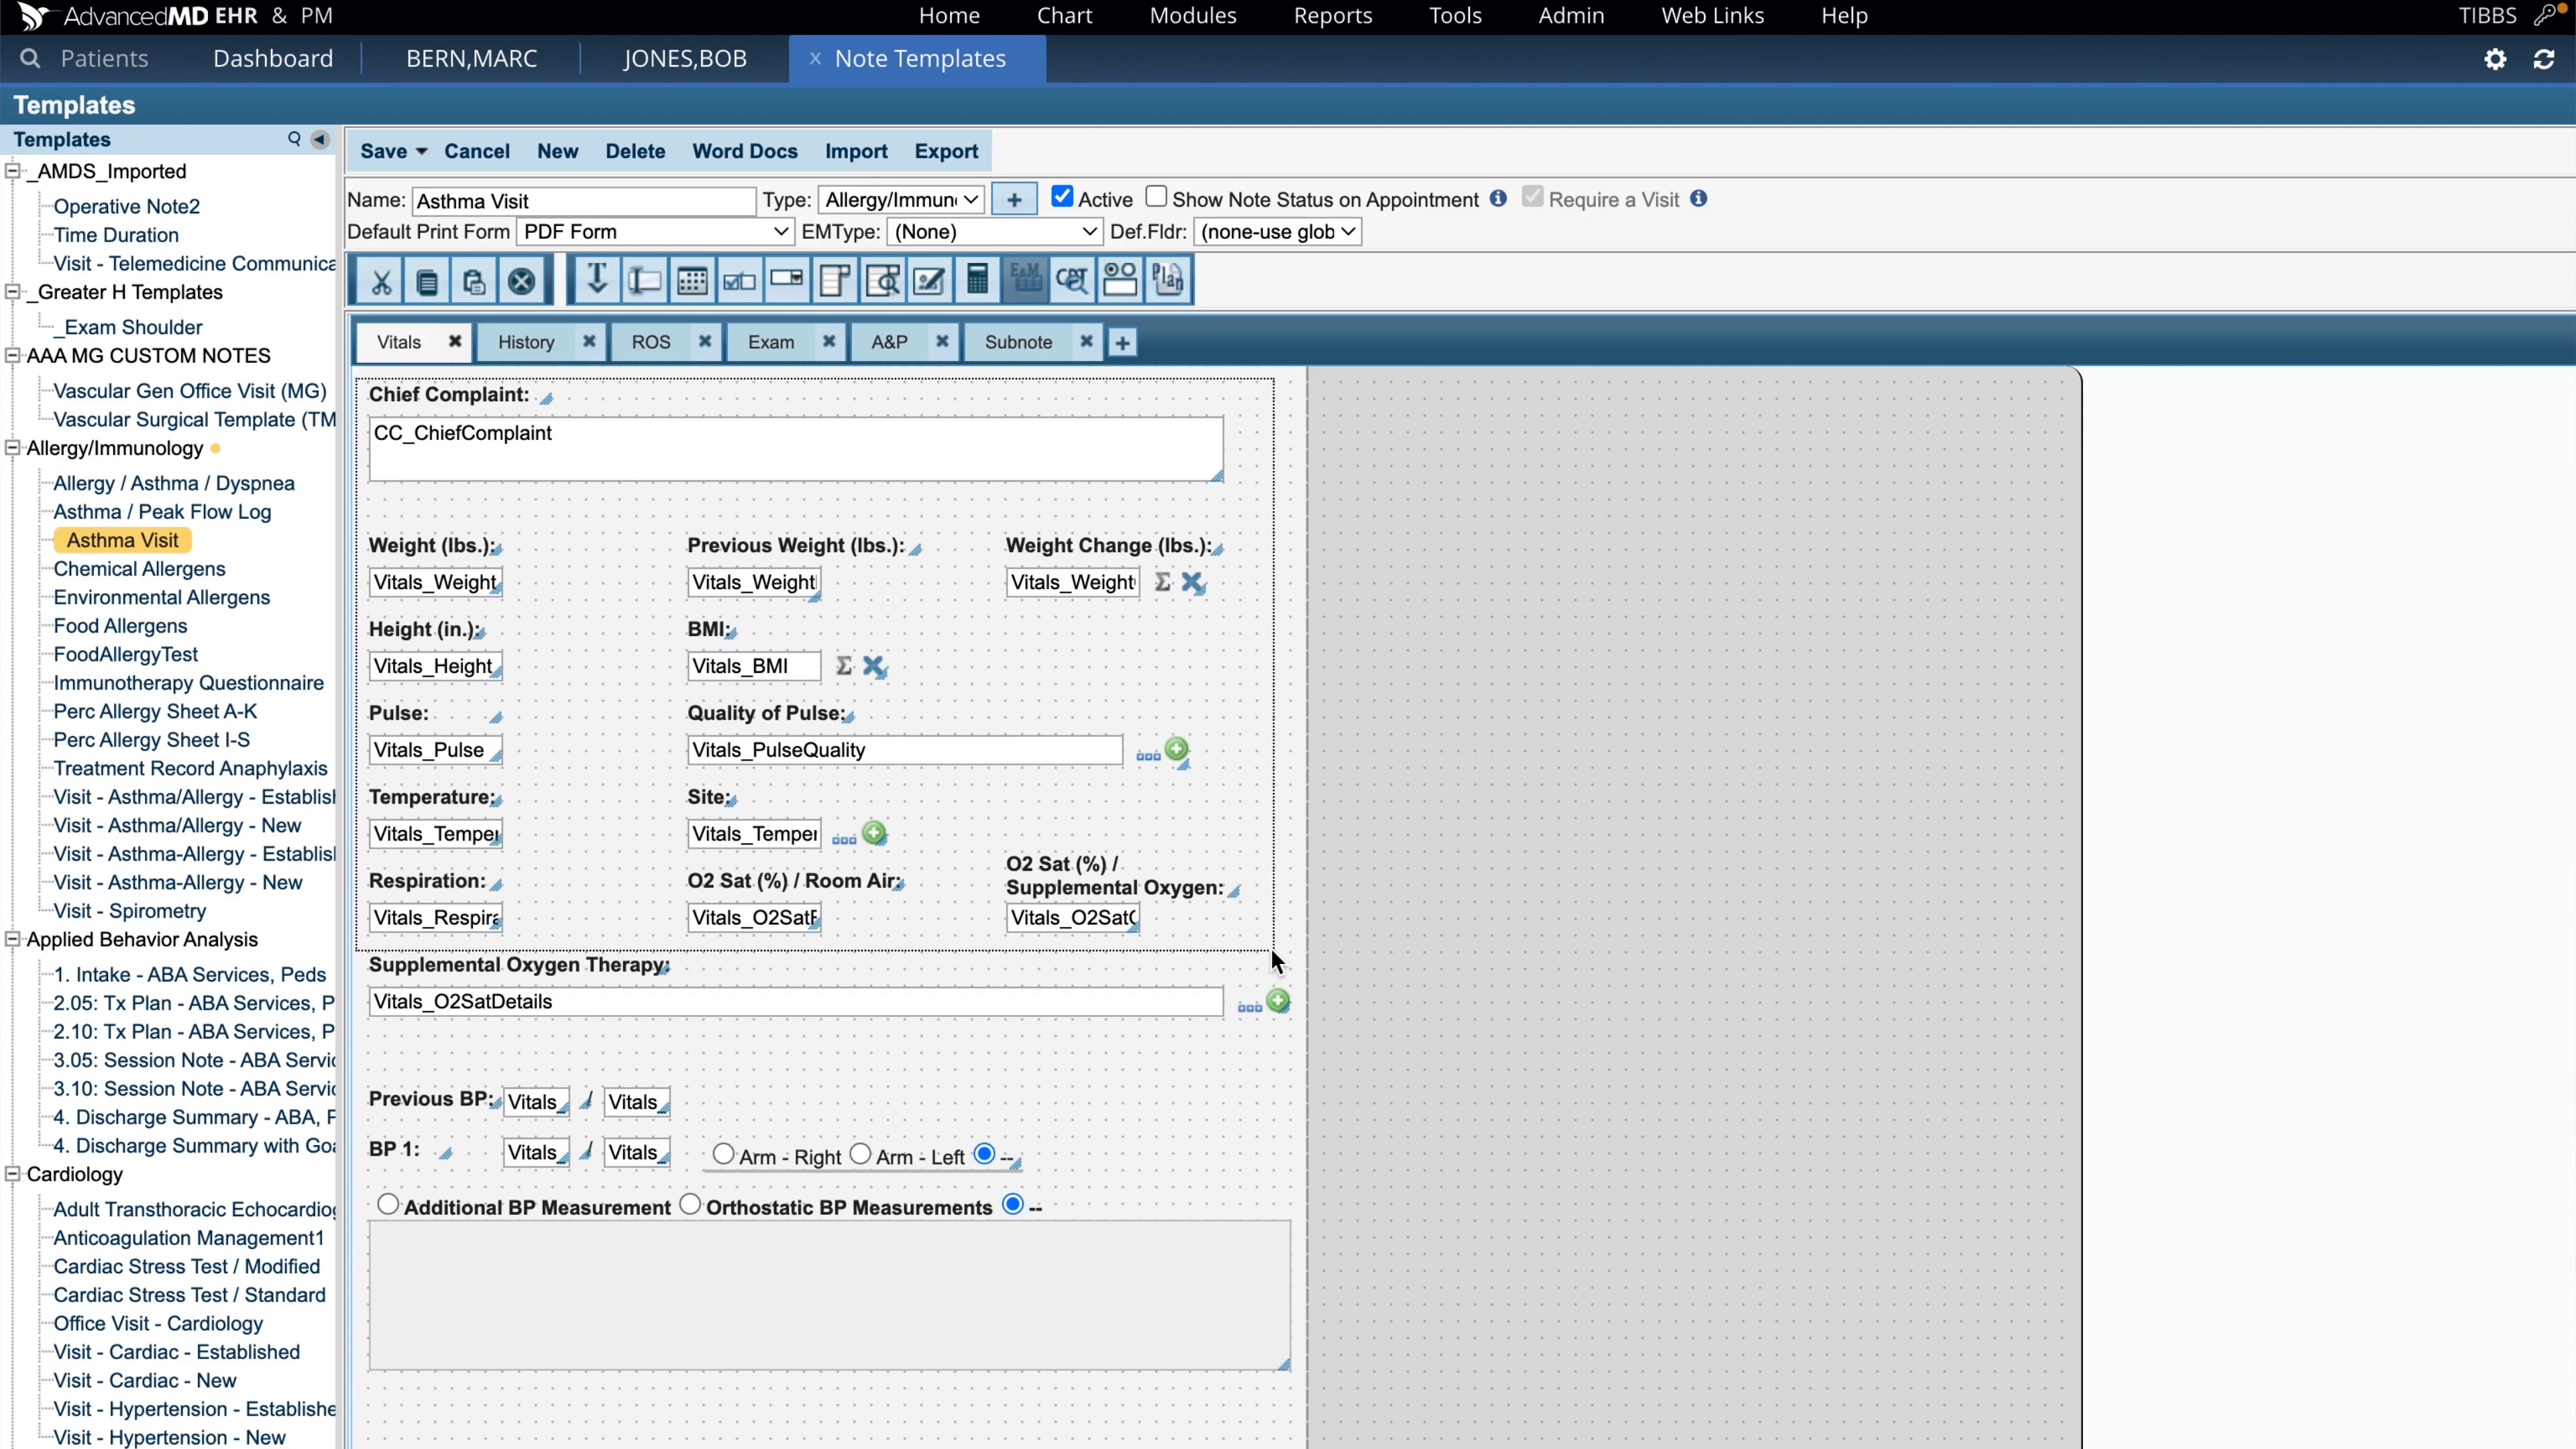Collapse the Templates panel arrow icon

pos(320,139)
